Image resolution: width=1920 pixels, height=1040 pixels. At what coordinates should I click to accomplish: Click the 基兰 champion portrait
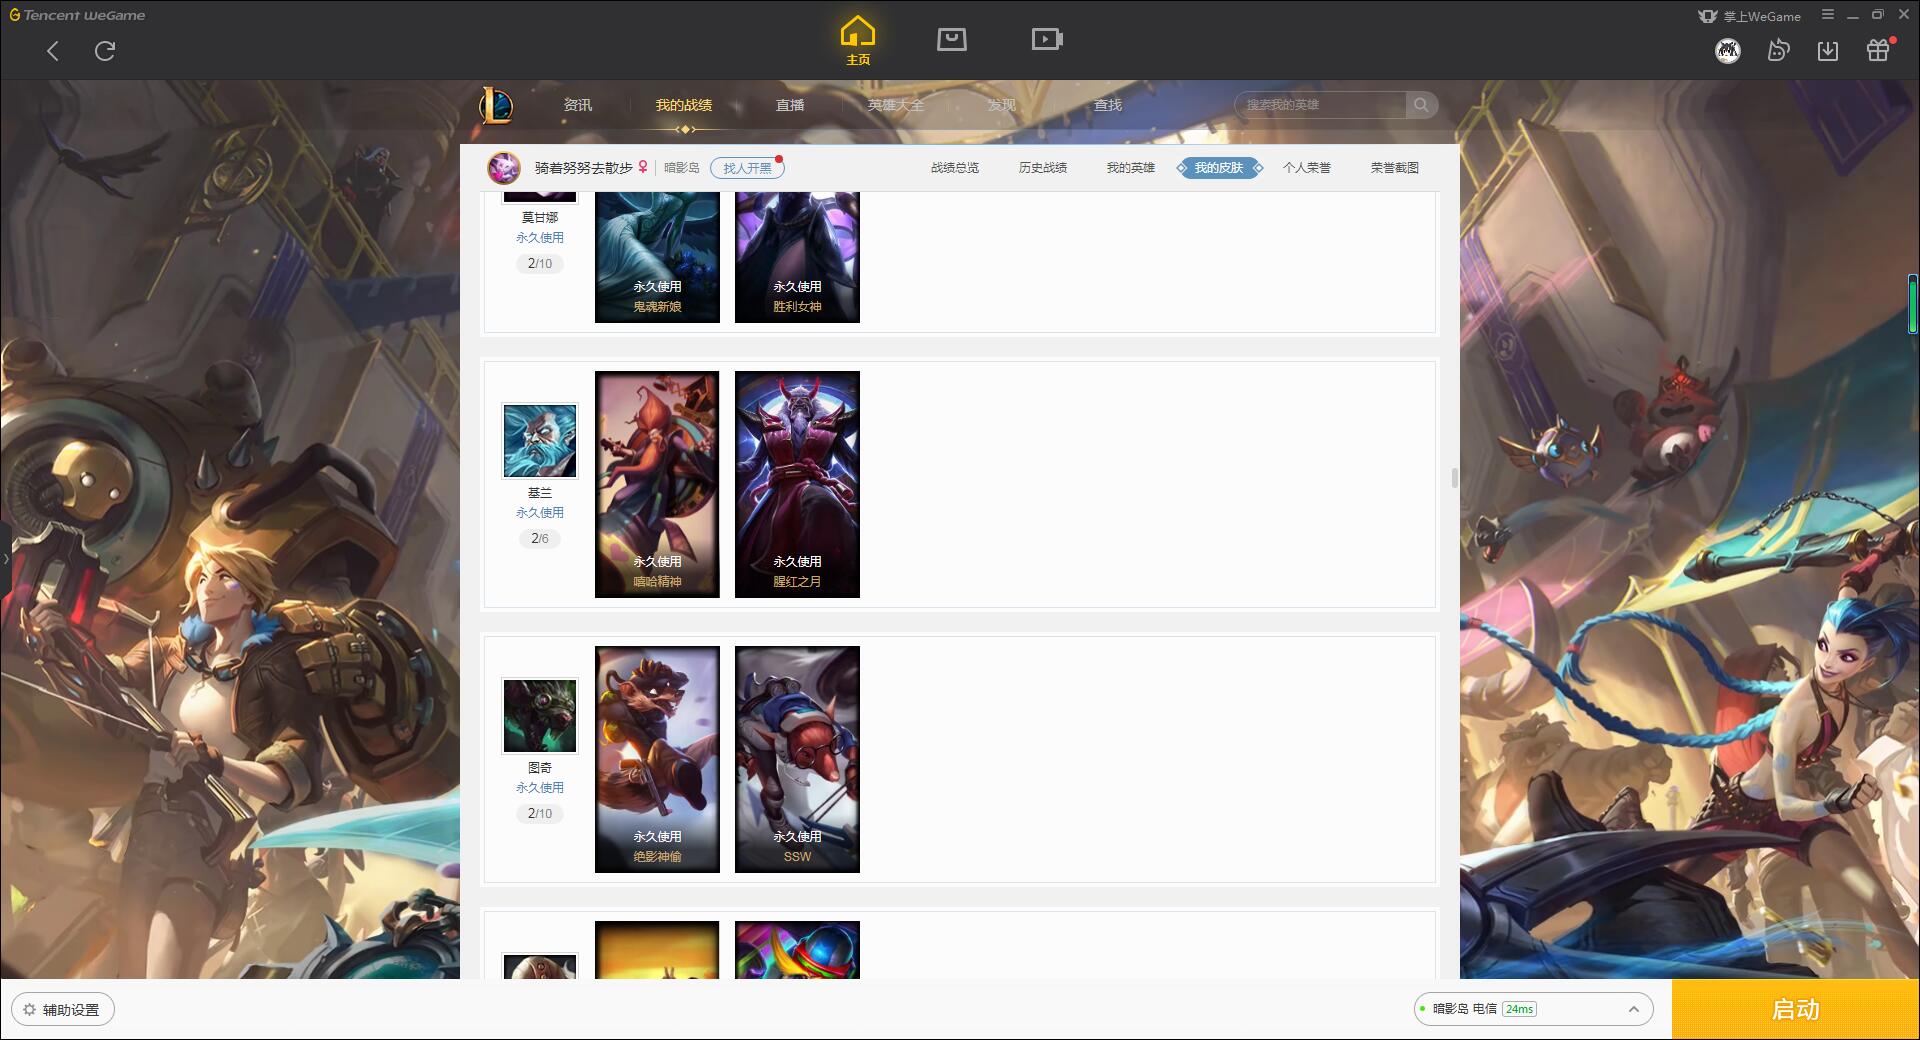pos(540,441)
